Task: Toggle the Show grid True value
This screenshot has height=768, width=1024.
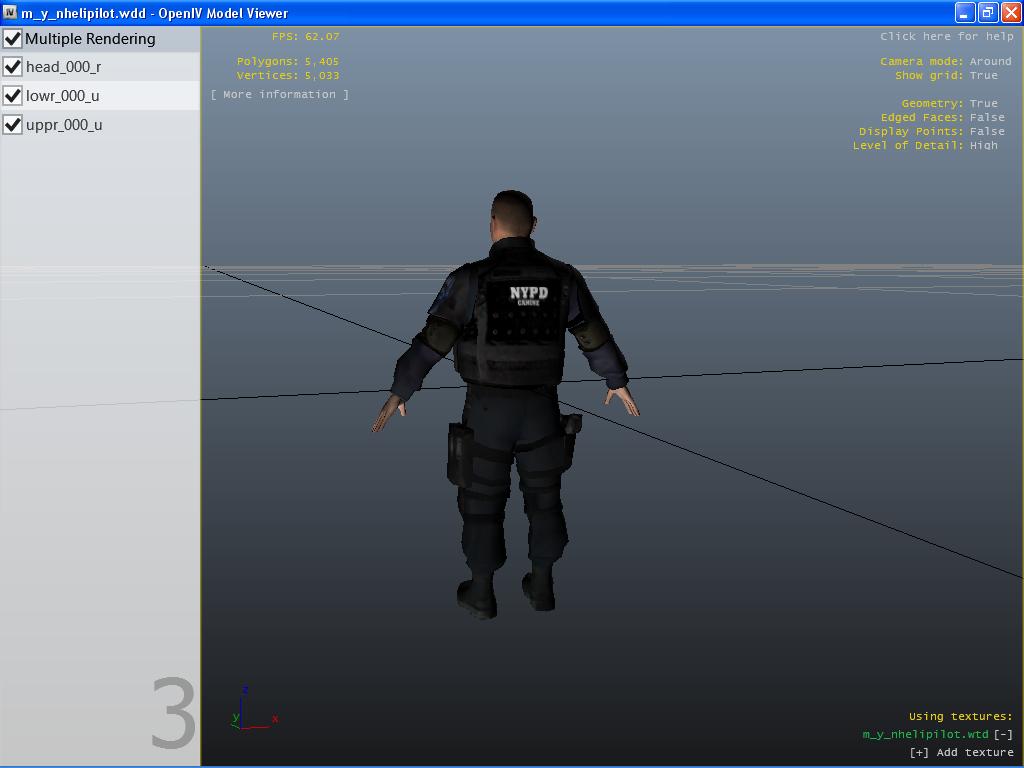Action: 983,75
